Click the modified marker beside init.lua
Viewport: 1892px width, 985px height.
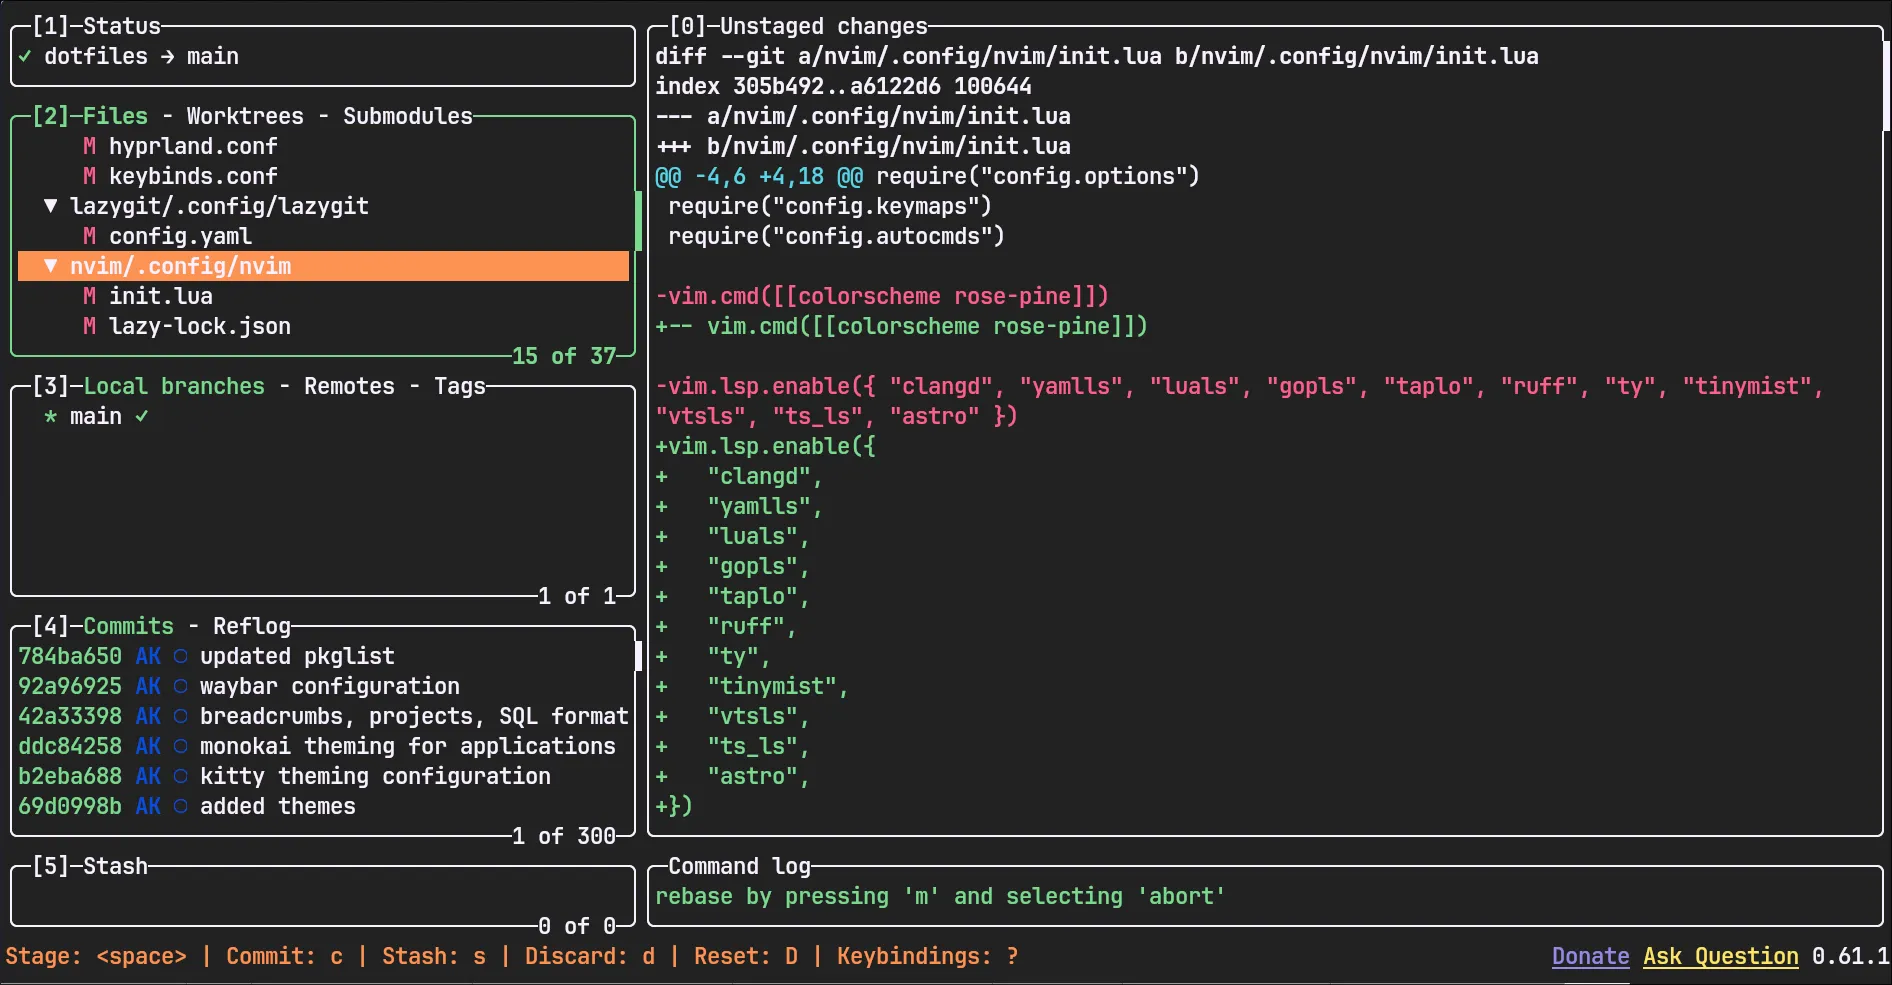(89, 296)
